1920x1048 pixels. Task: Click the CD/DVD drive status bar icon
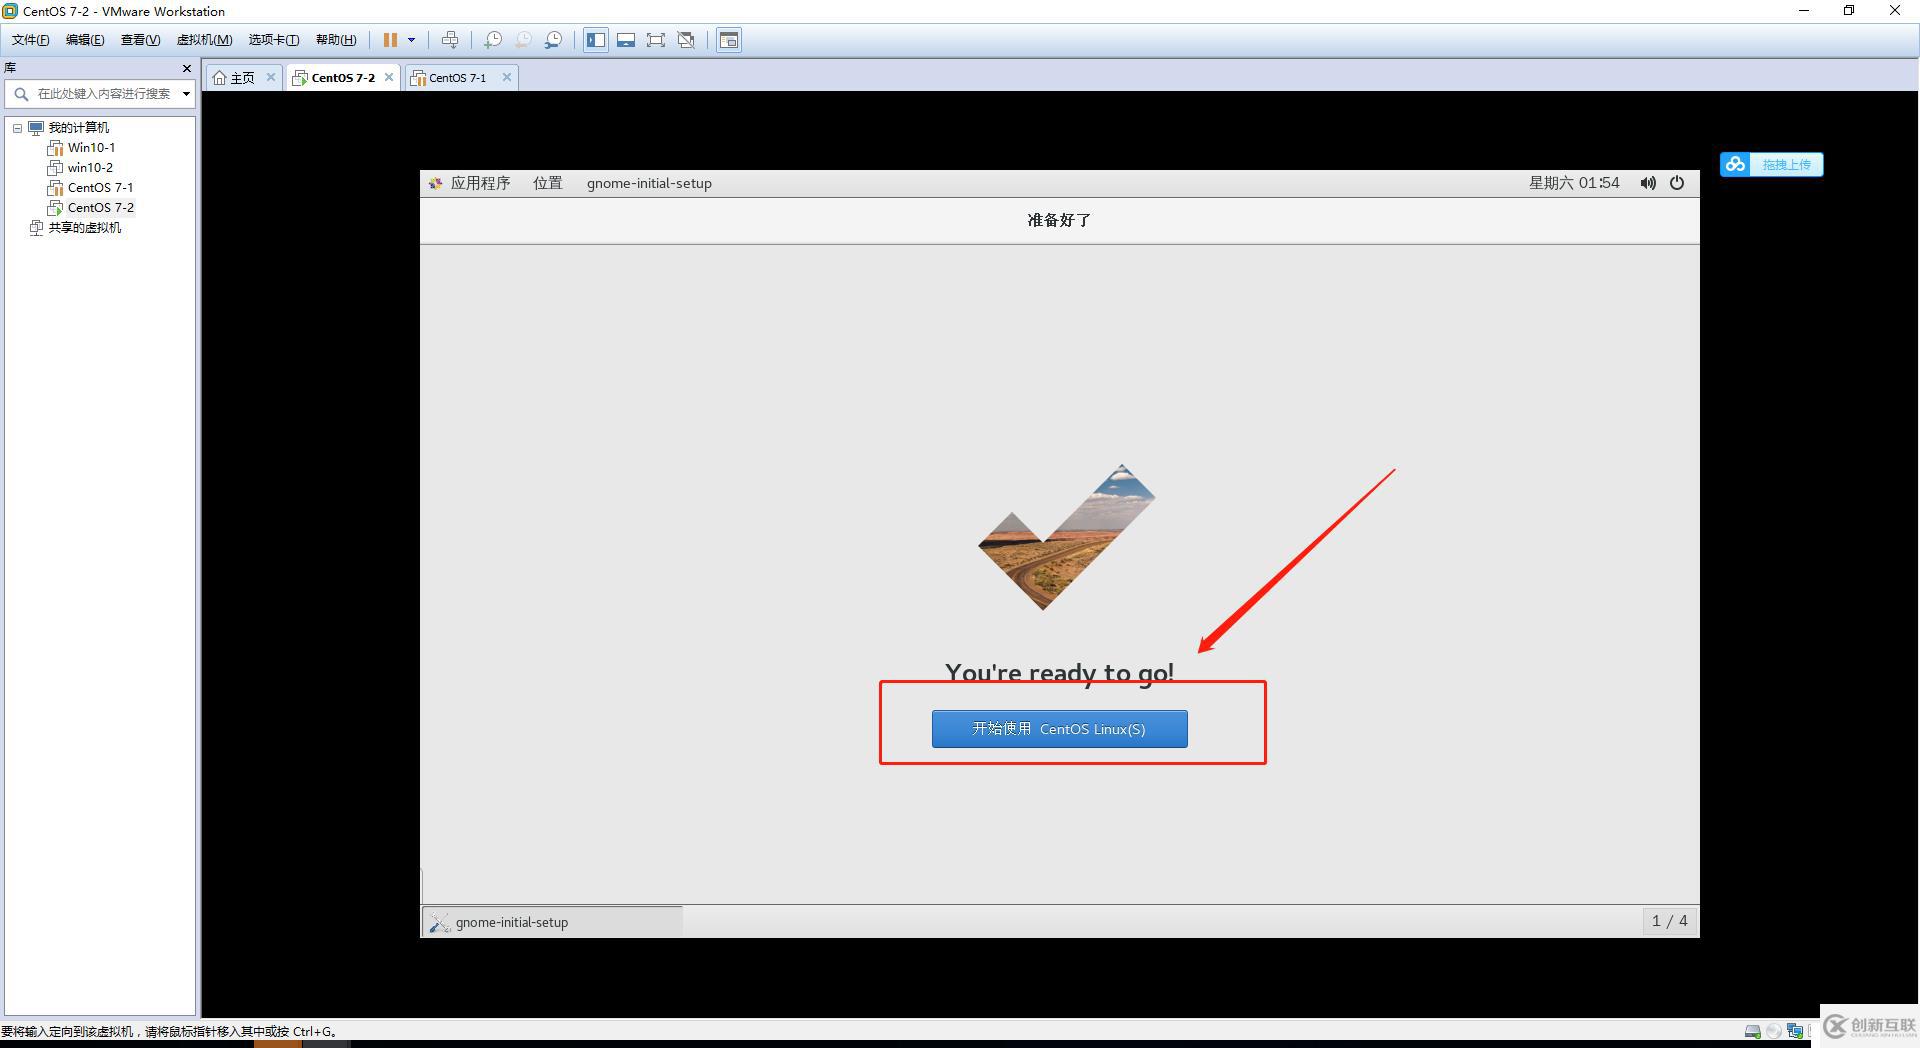[x=1774, y=1031]
